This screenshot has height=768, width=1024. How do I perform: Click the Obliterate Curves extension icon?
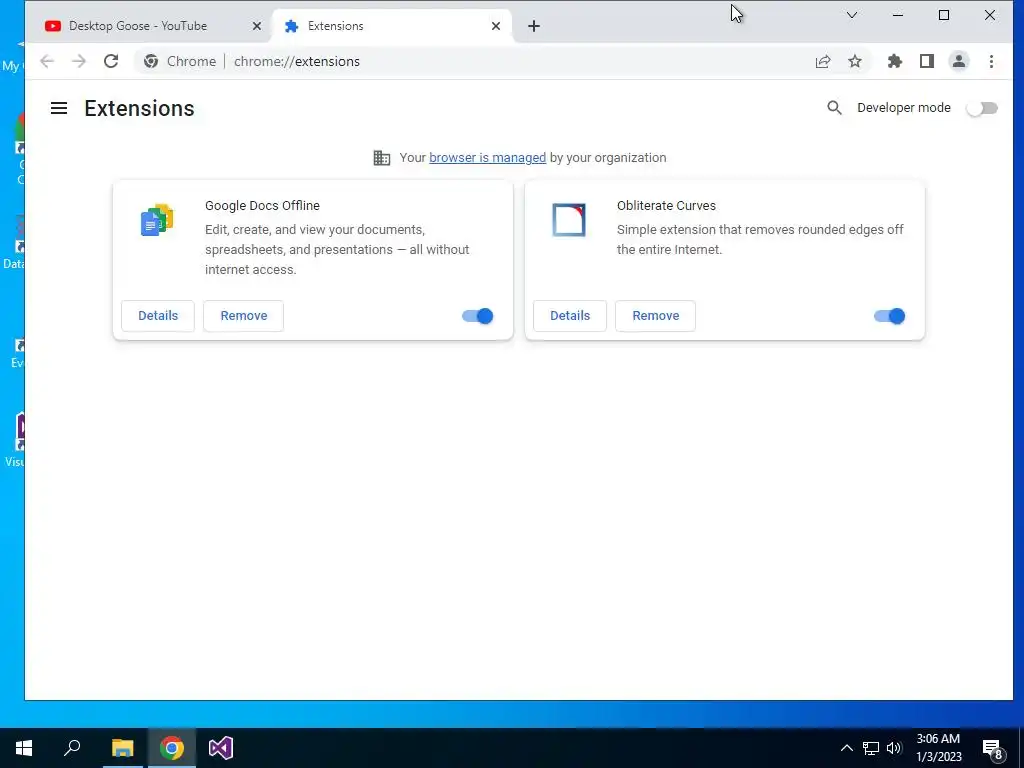point(569,220)
